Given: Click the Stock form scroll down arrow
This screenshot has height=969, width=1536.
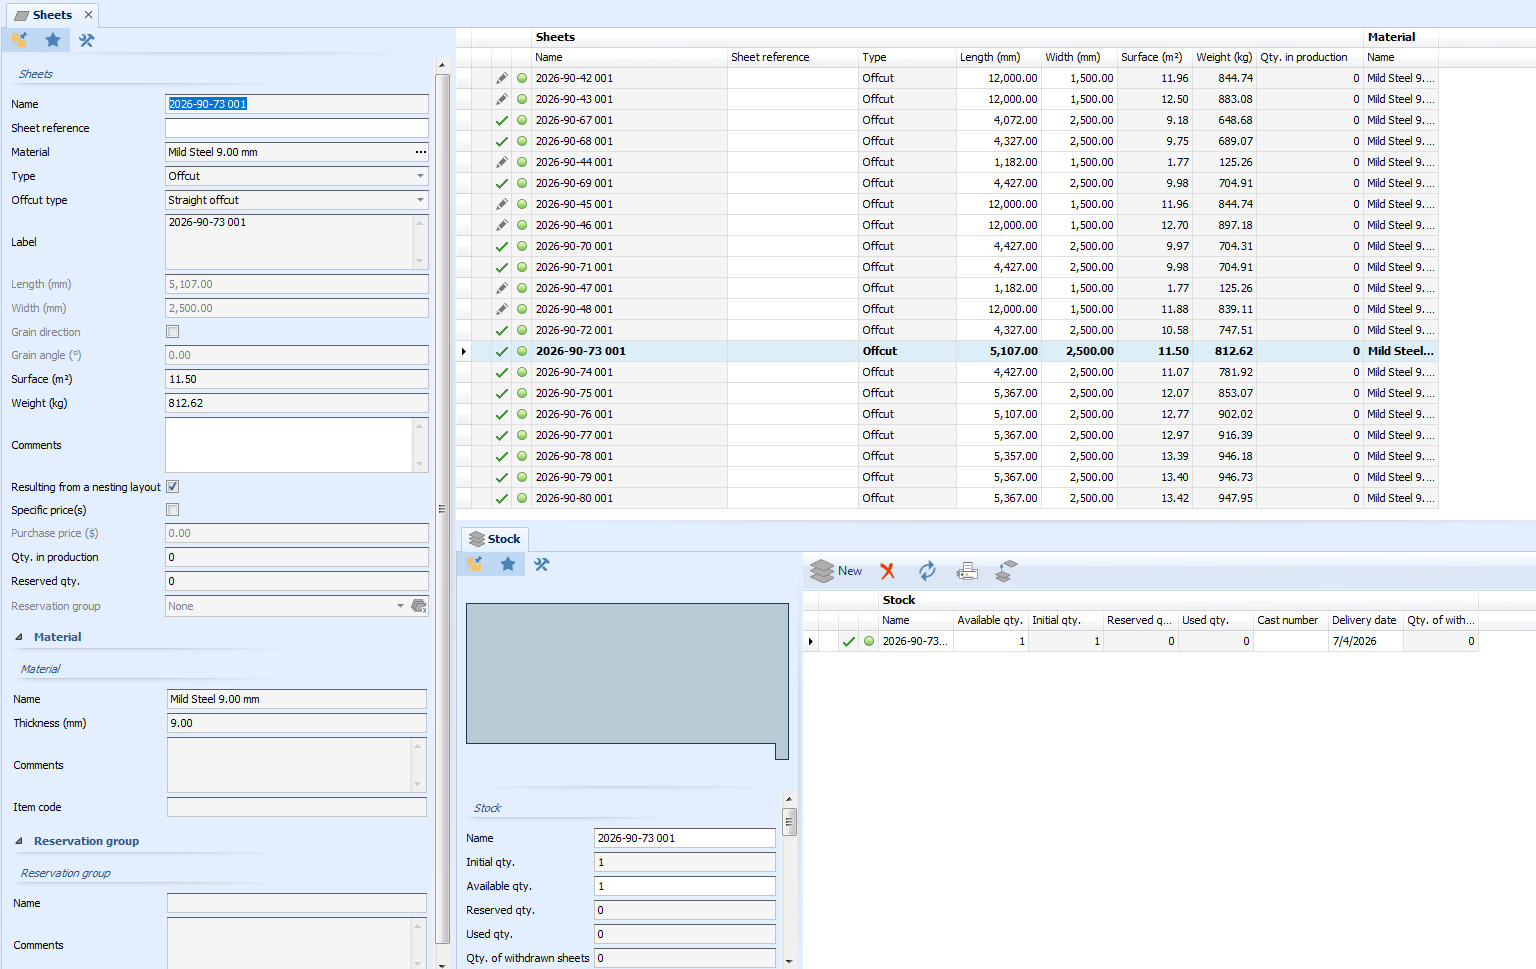Looking at the screenshot, I should click(789, 961).
